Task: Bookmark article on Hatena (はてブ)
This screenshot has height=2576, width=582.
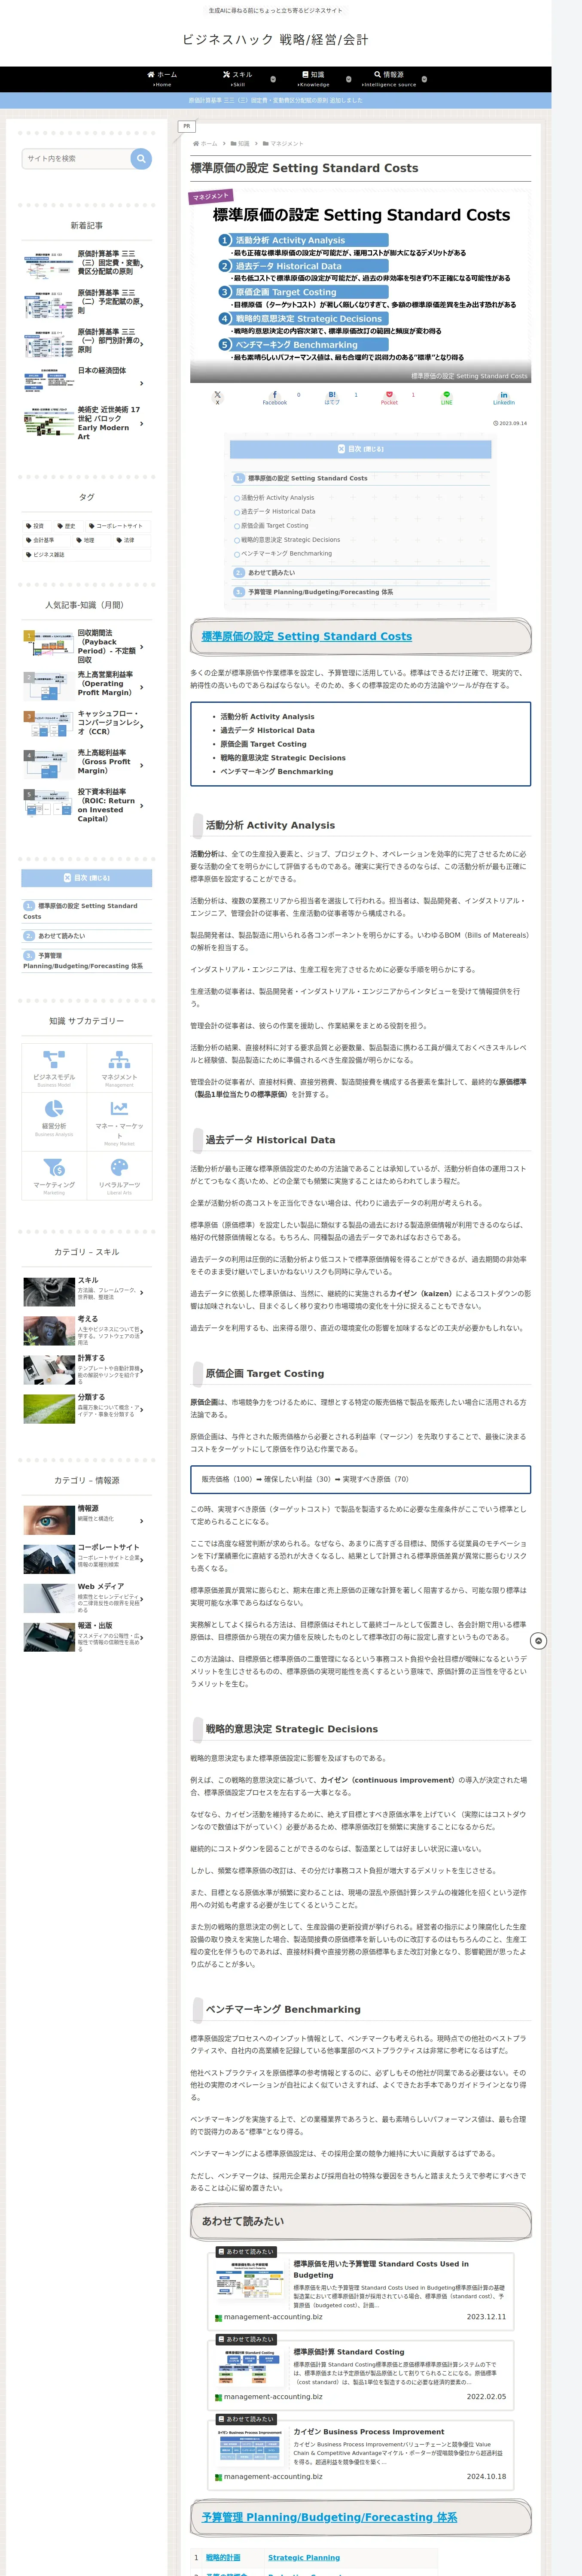Action: pyautogui.click(x=332, y=398)
